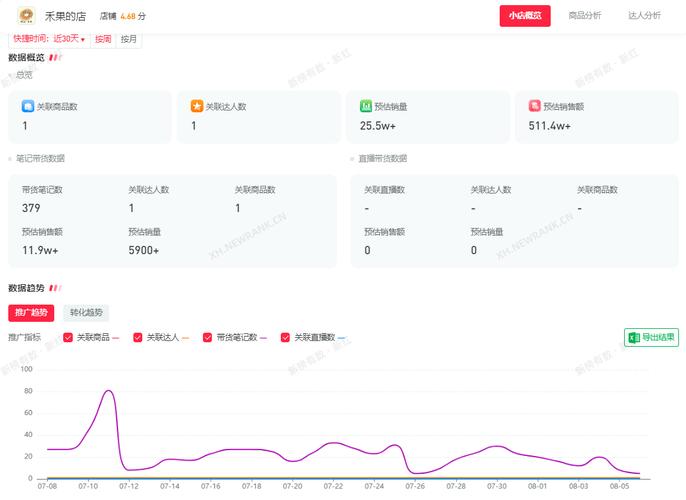This screenshot has height=500, width=686.
Task: Select the 小店概览 tab
Action: pos(525,16)
